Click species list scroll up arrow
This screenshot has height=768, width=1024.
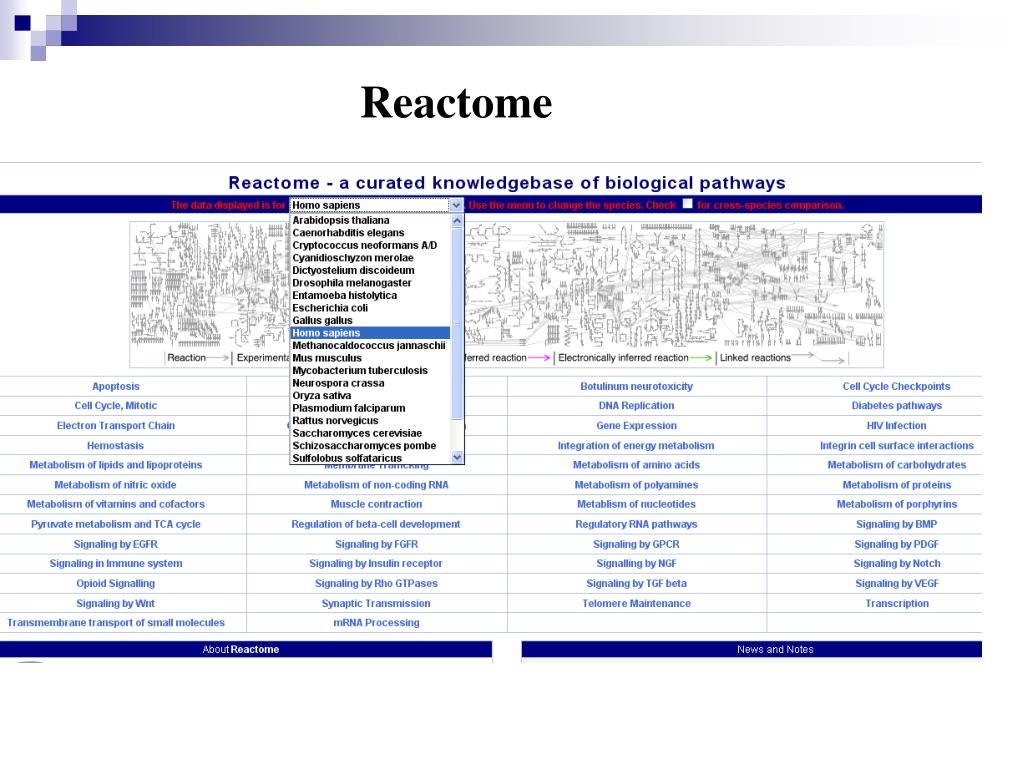(457, 221)
